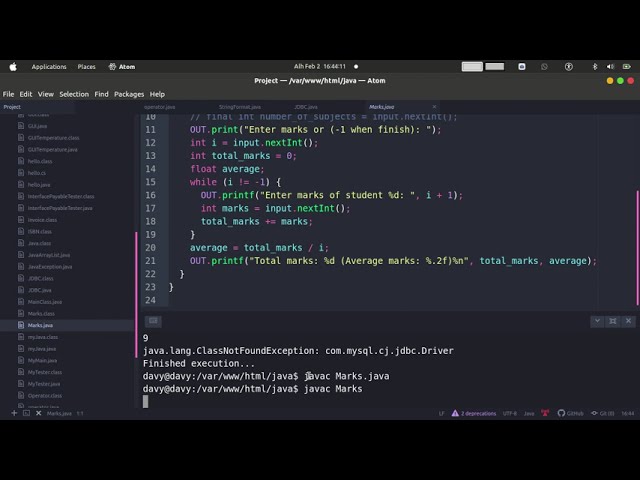Select ISBN.class in the tree
The width and height of the screenshot is (640, 480).
pos(40,231)
